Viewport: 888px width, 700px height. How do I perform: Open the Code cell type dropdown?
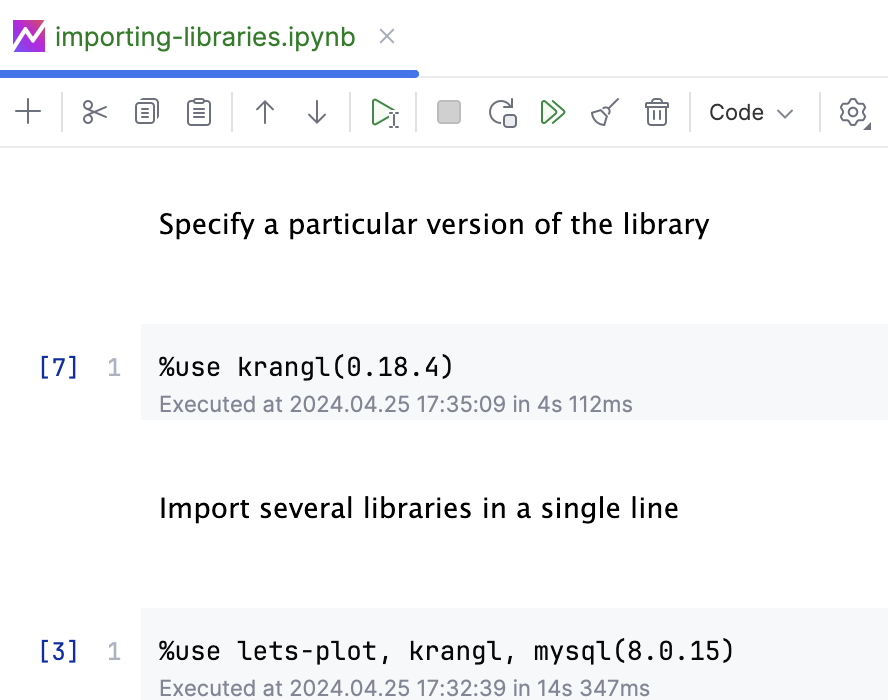(x=751, y=112)
